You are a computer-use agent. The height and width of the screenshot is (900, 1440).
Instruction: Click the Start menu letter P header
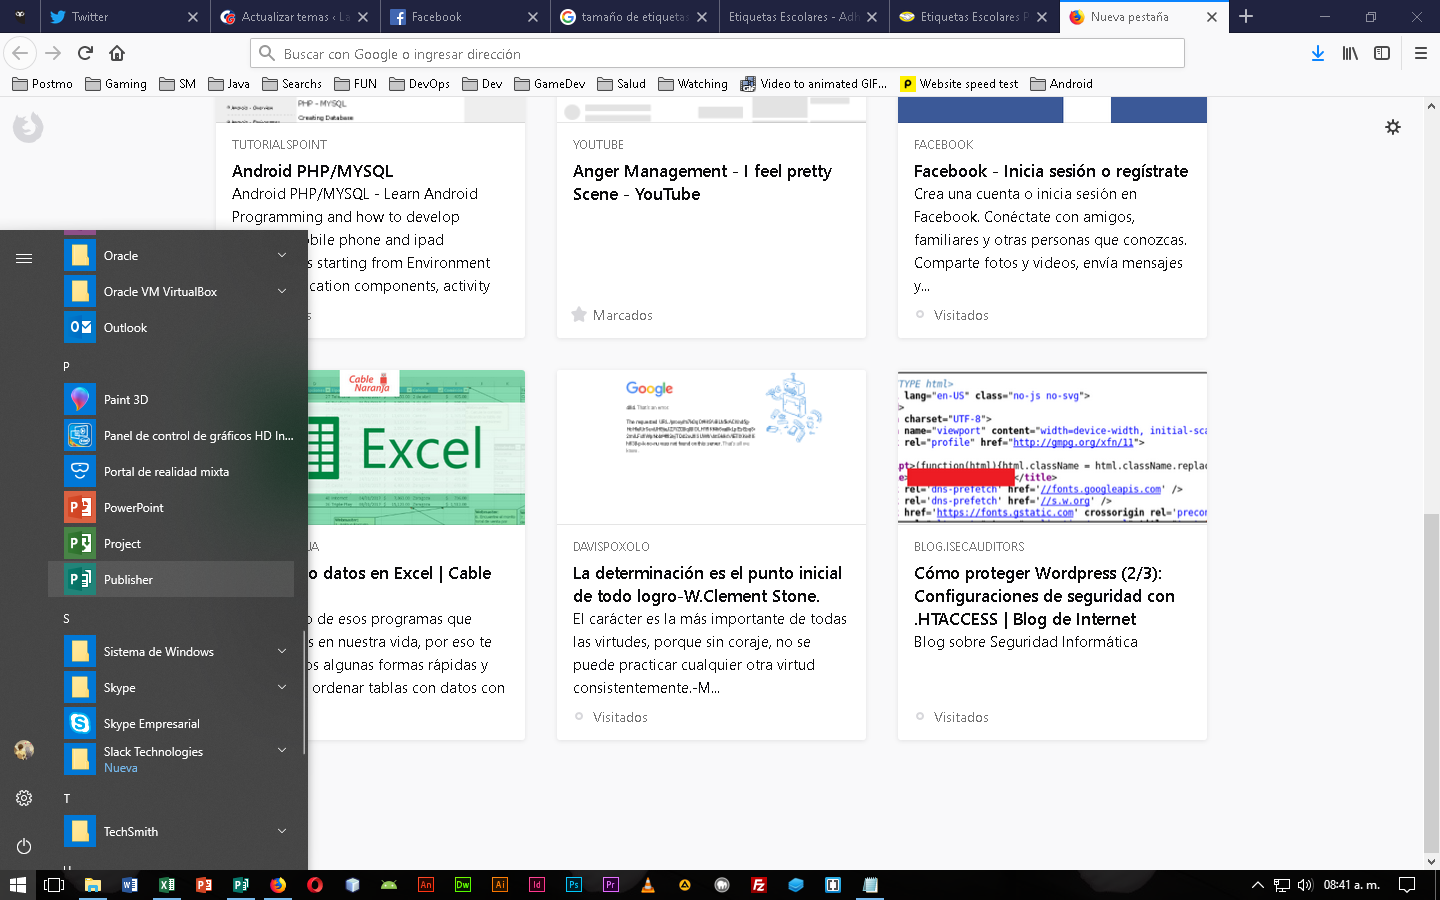pos(67,366)
